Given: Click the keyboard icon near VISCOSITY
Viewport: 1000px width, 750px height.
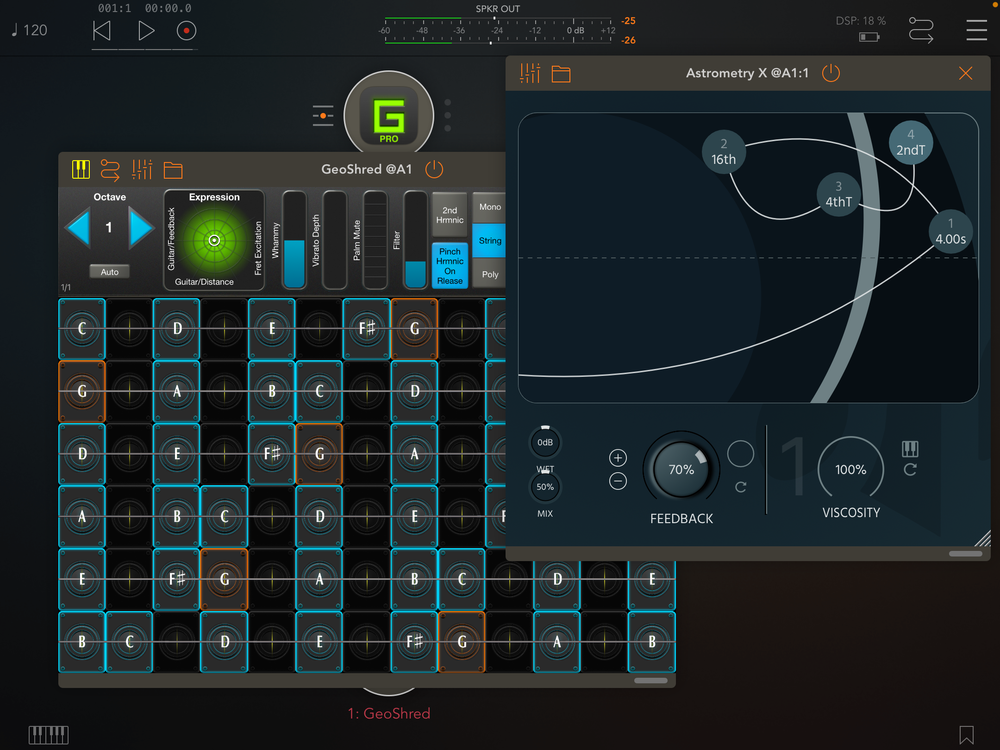Looking at the screenshot, I should point(910,449).
